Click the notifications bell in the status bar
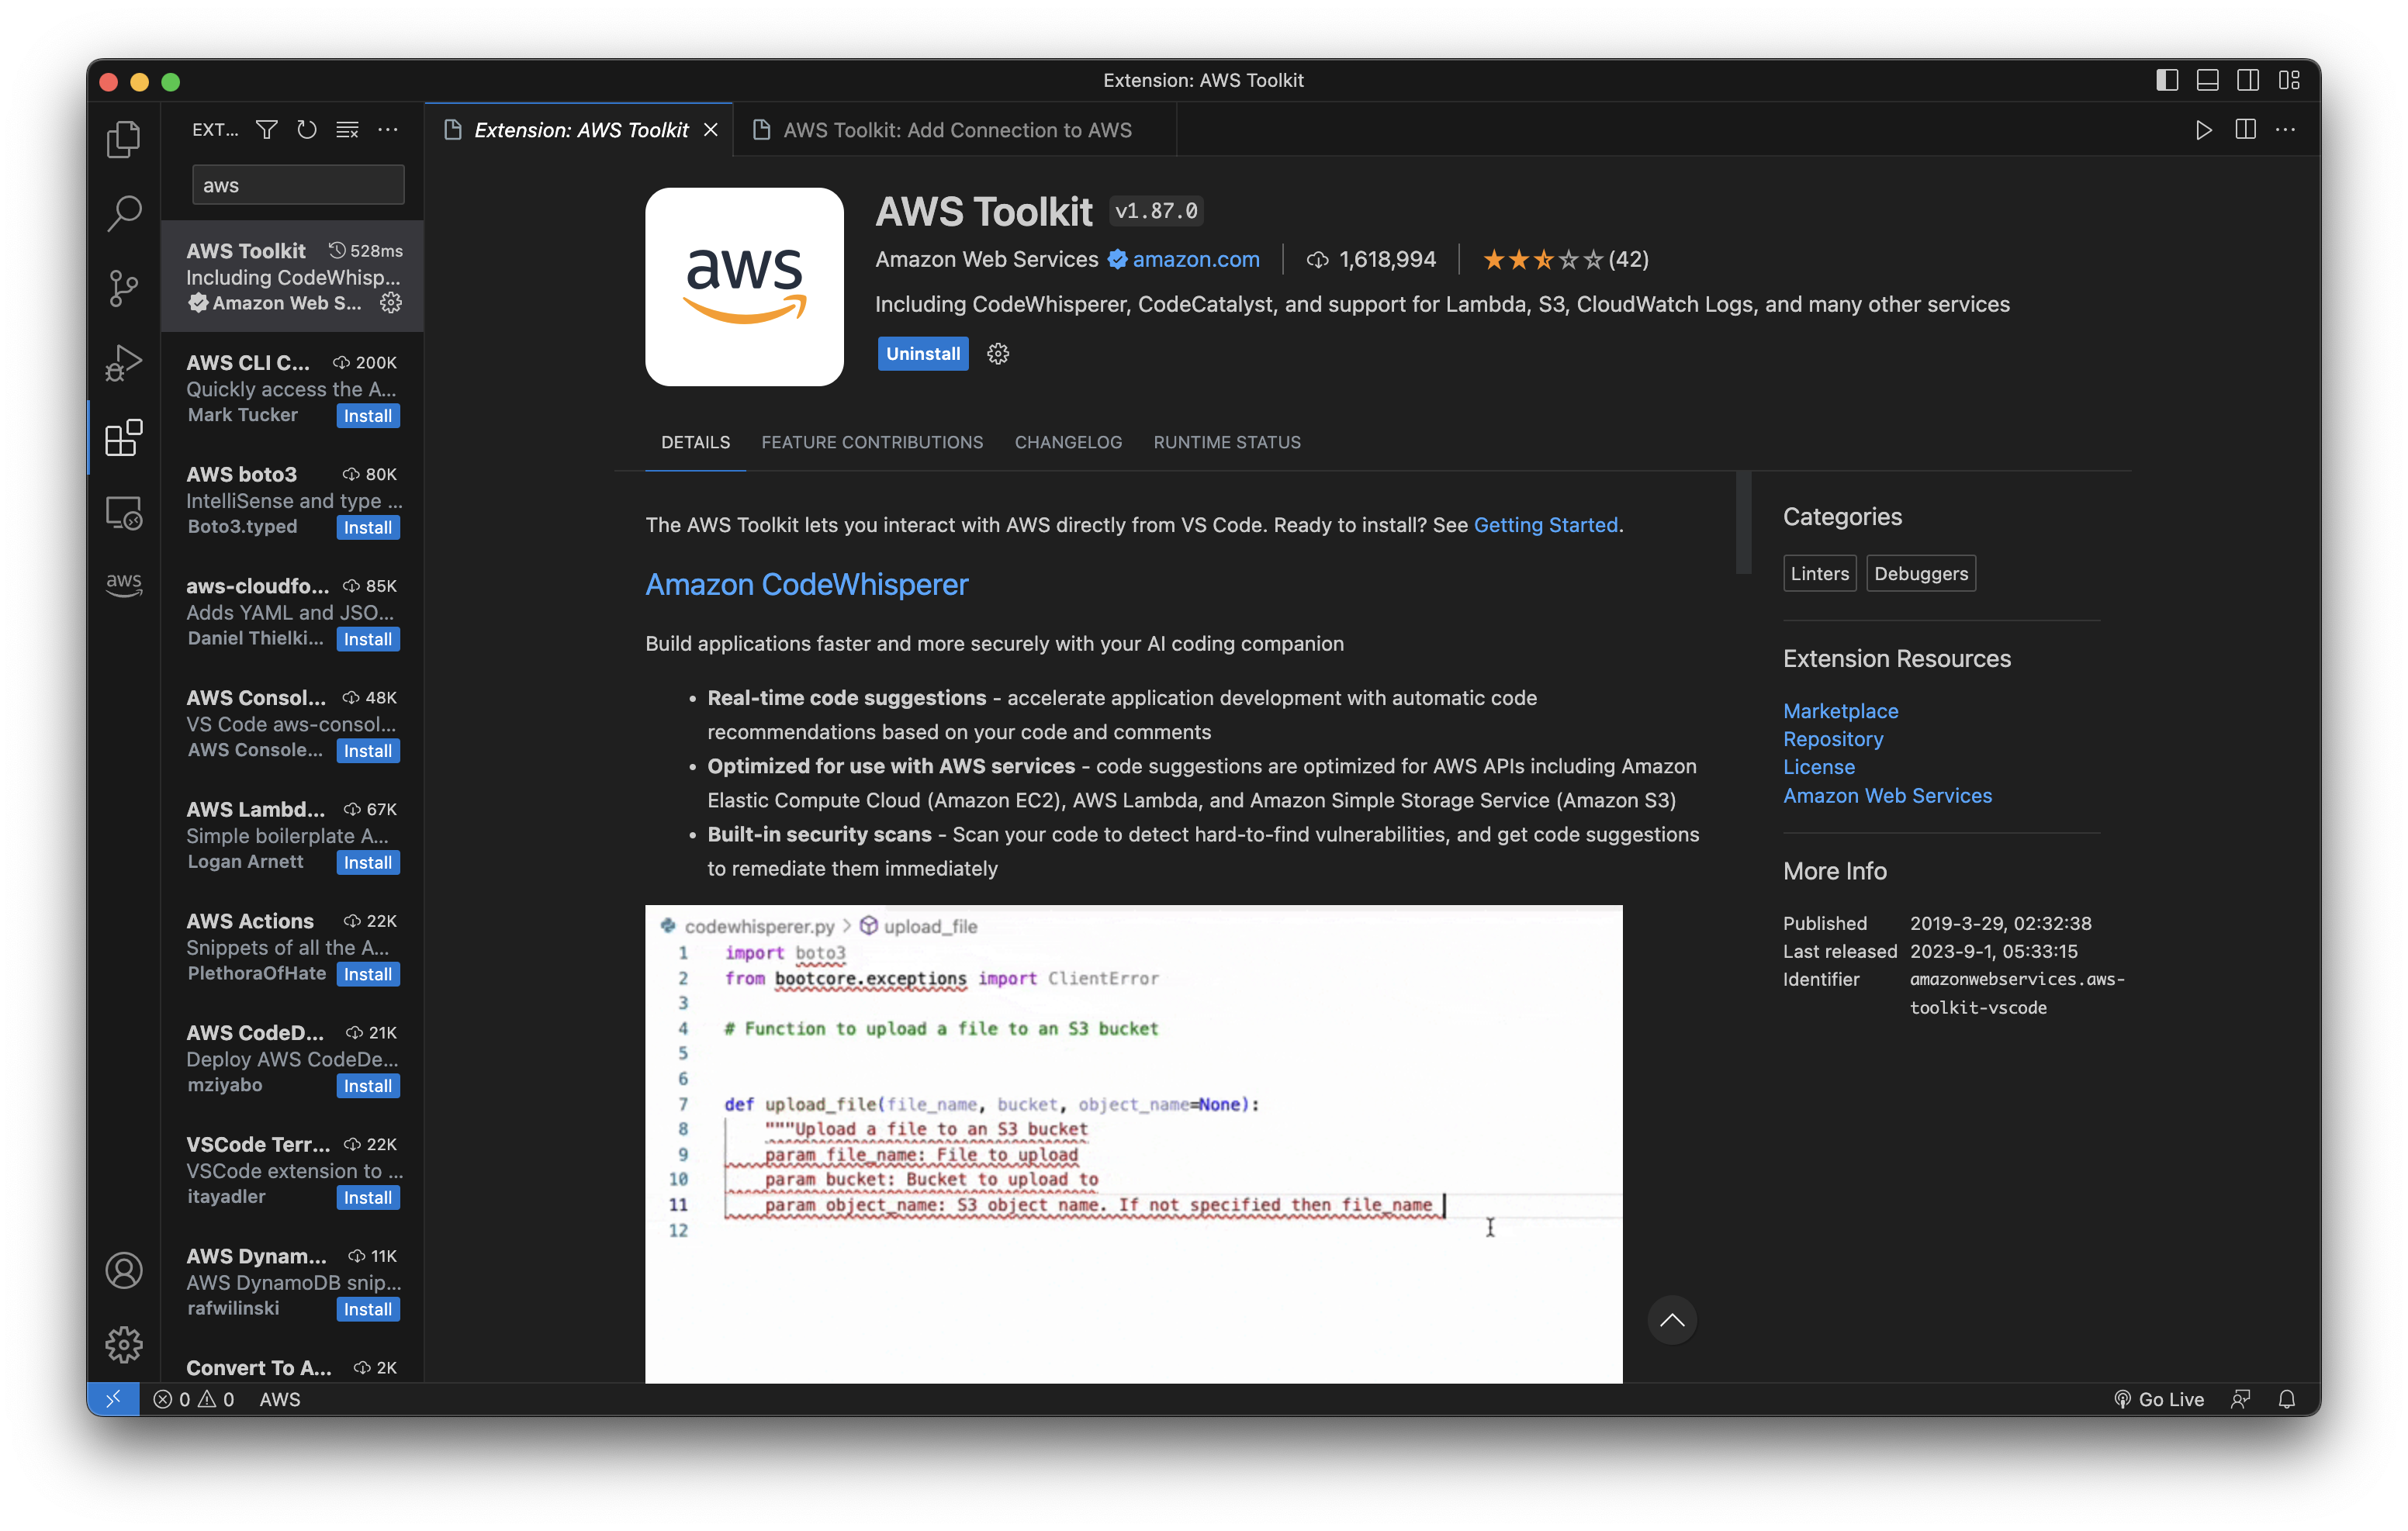 click(x=2287, y=1399)
